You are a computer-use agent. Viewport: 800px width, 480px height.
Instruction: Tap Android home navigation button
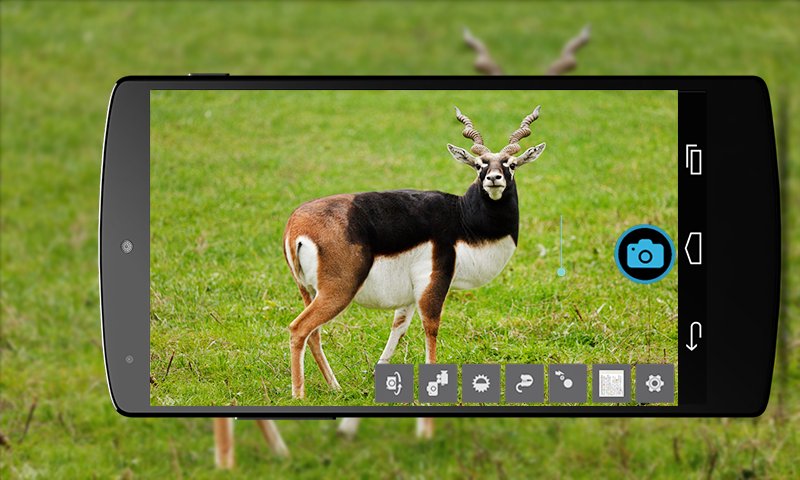tap(693, 248)
